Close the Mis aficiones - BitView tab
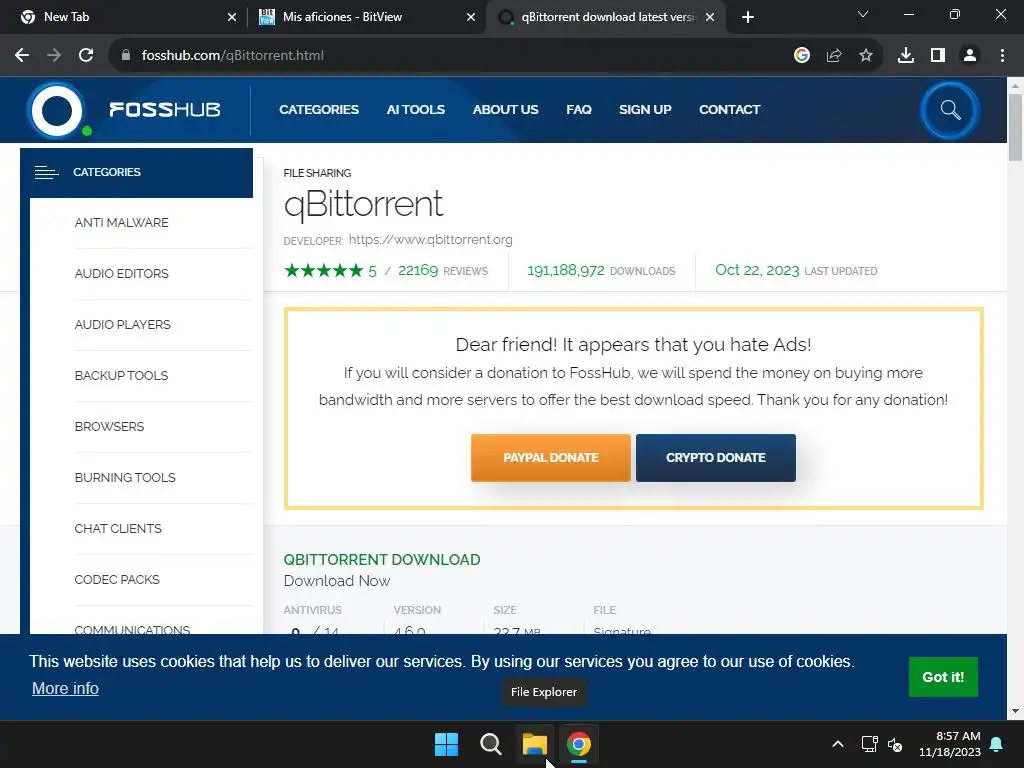The width and height of the screenshot is (1024, 768). [471, 17]
